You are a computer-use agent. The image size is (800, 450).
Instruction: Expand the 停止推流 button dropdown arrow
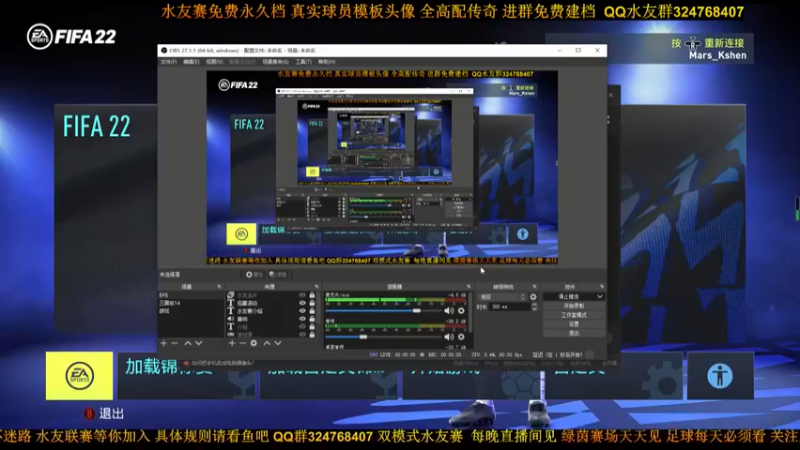pos(599,296)
